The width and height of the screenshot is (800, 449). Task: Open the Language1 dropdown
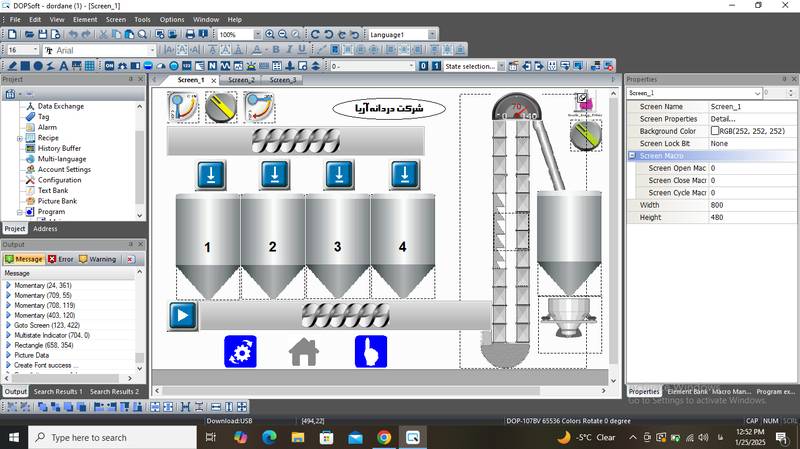432,34
